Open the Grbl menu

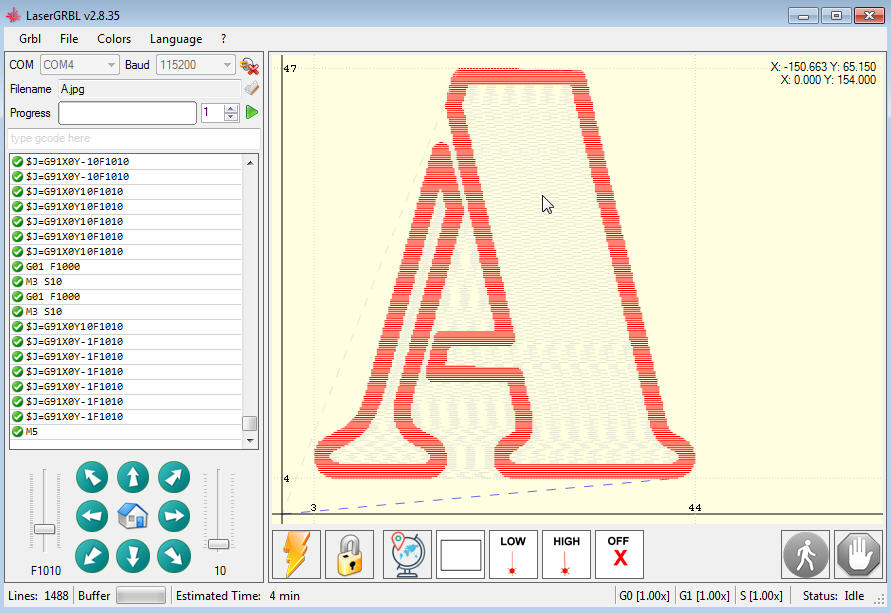coord(29,39)
